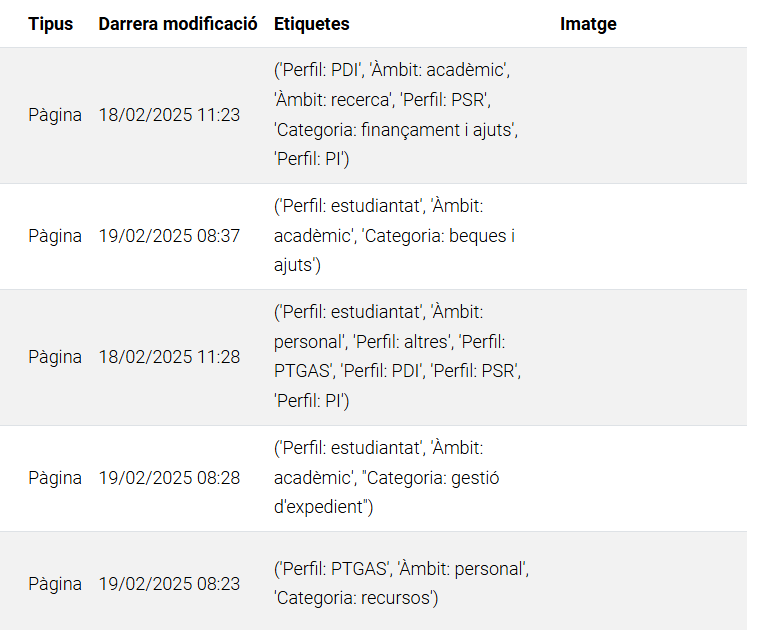Click the empty Imatge cell in the 'Categoria: recursos' row
This screenshot has width=780, height=630.
point(650,584)
